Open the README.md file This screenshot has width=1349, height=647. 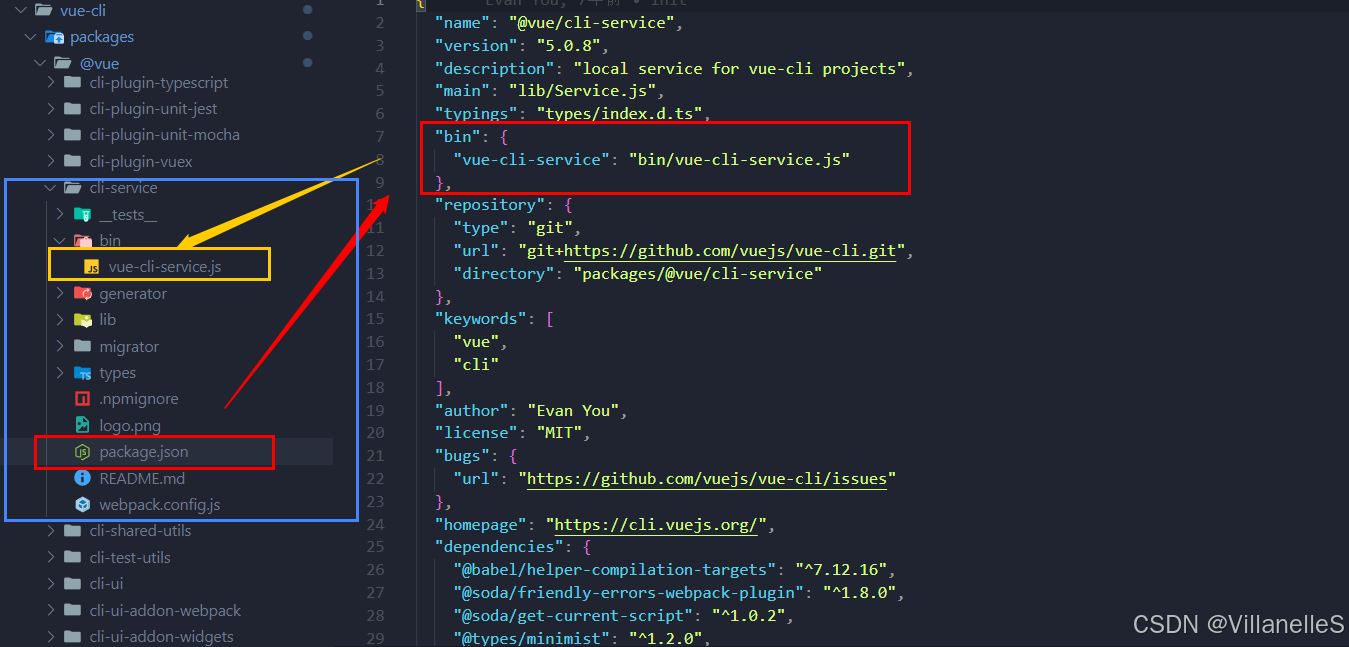click(x=142, y=478)
